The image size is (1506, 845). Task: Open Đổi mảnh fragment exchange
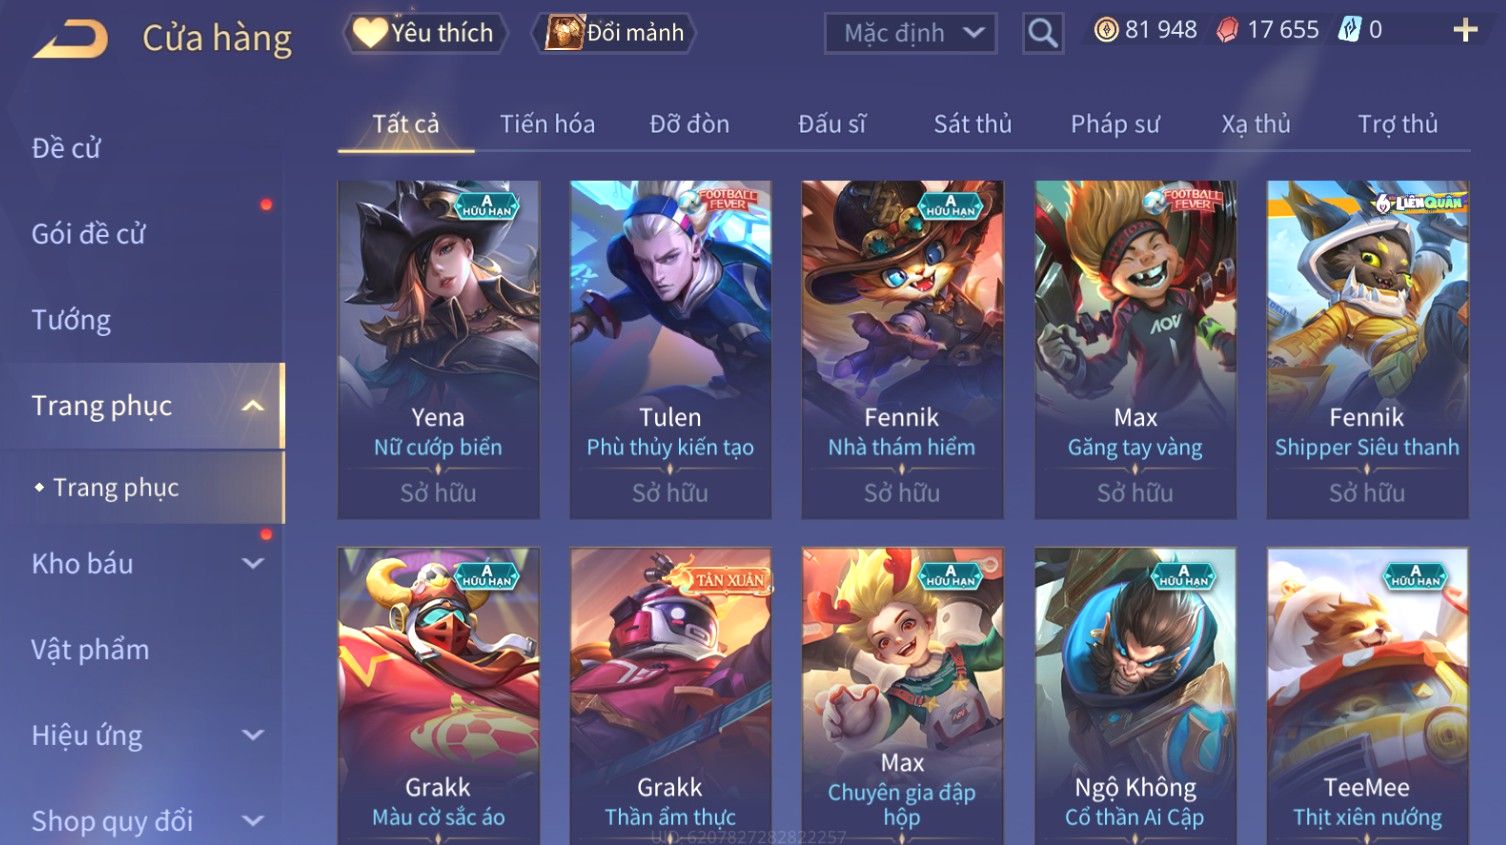point(615,33)
